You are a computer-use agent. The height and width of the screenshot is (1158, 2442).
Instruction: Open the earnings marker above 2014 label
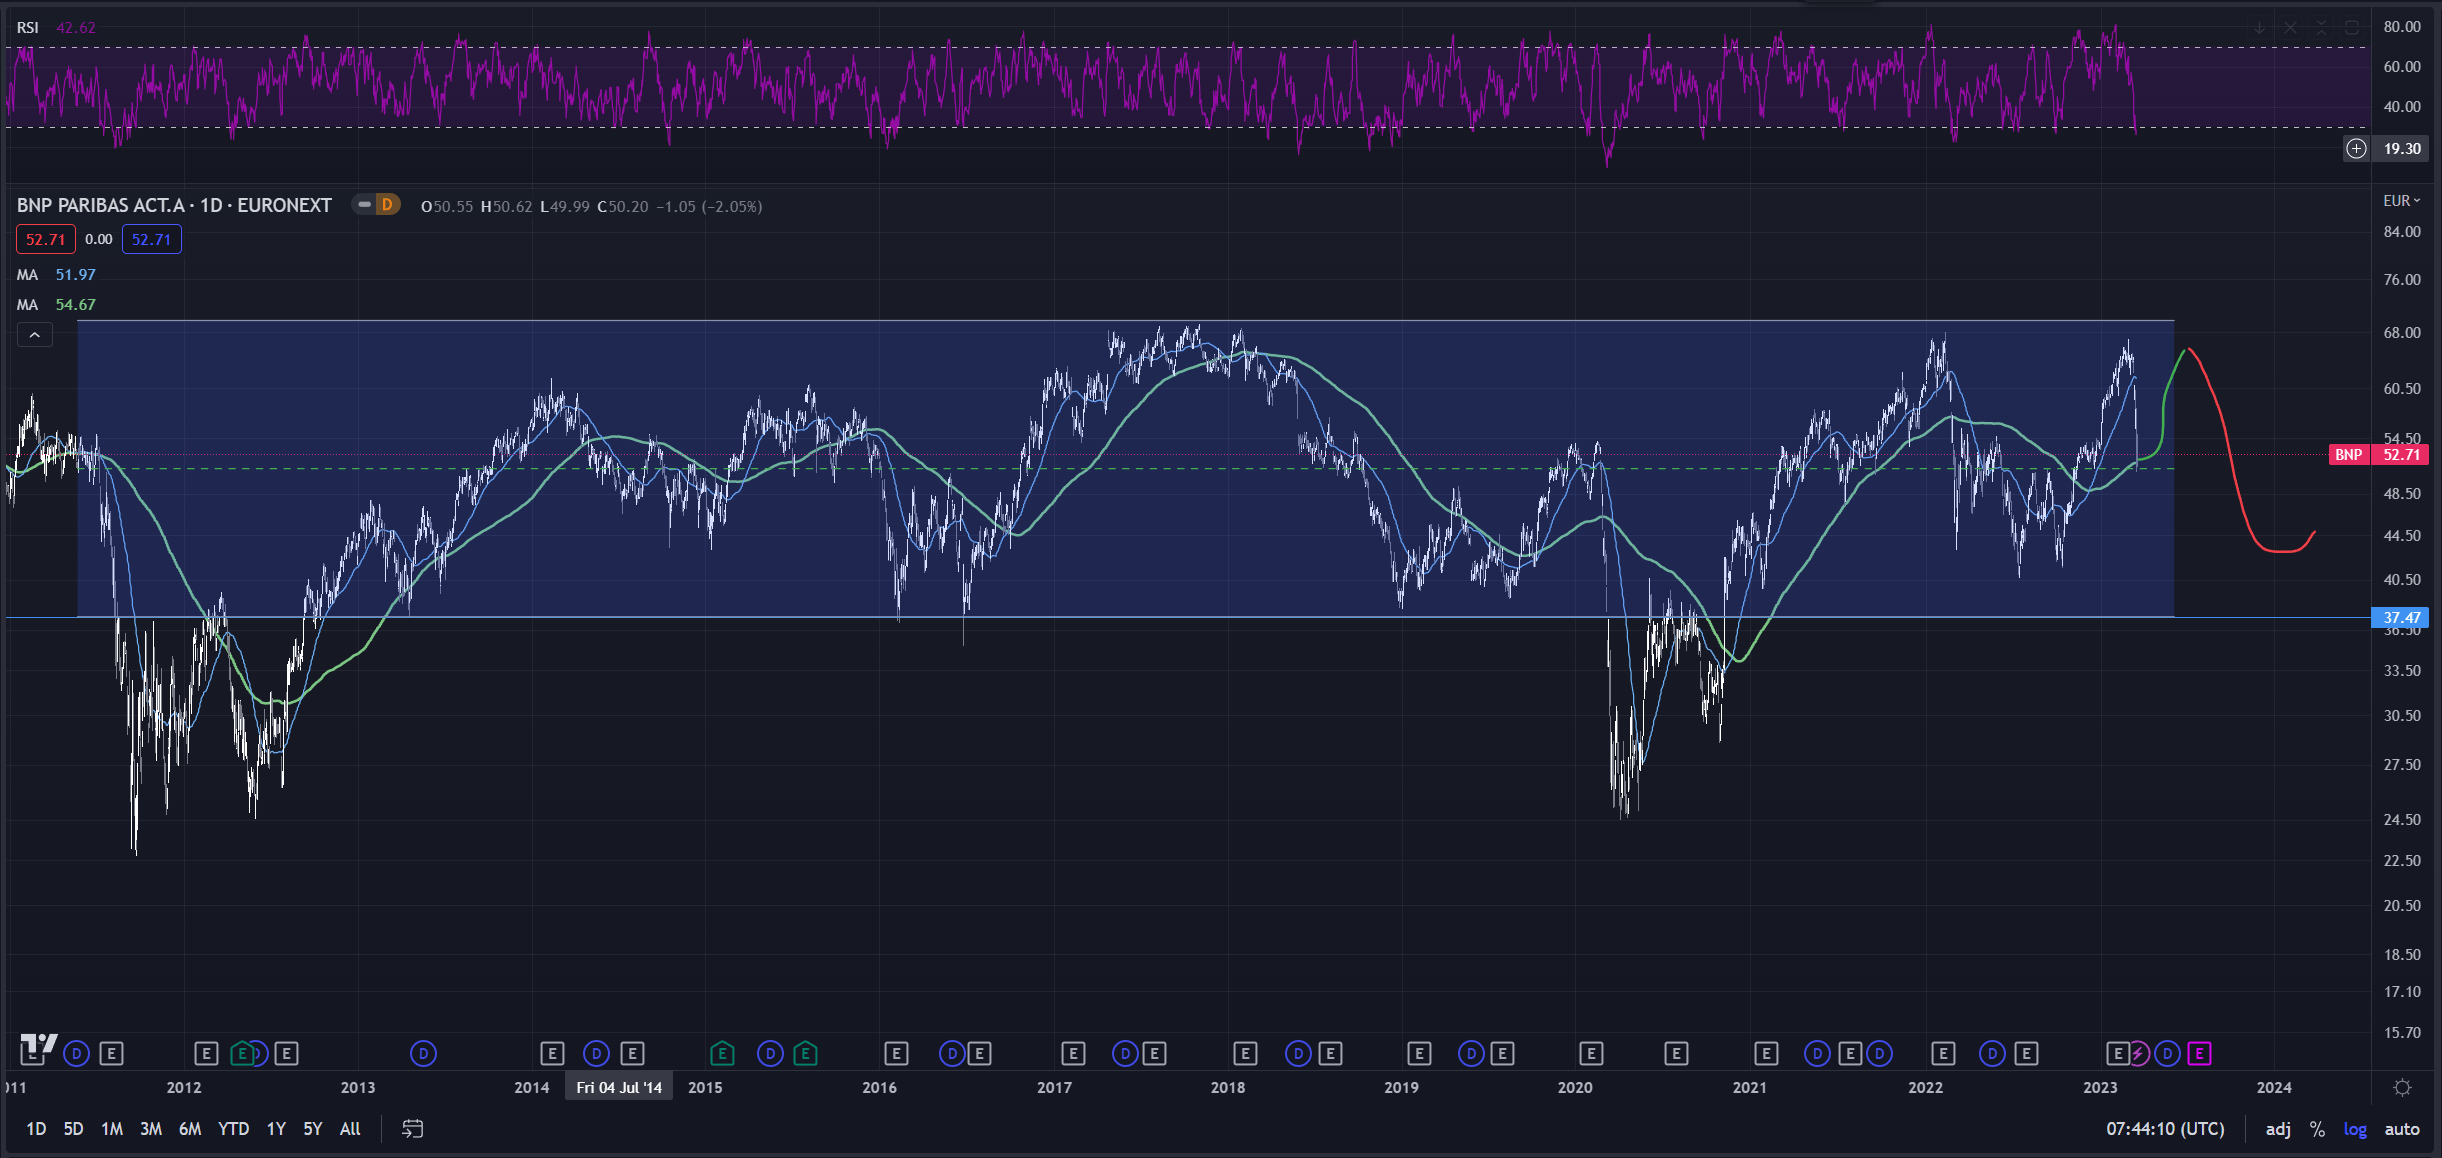(552, 1053)
